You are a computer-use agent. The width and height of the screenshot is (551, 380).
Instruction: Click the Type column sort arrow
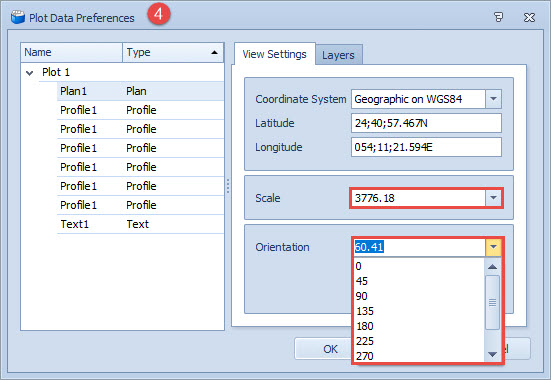[214, 52]
